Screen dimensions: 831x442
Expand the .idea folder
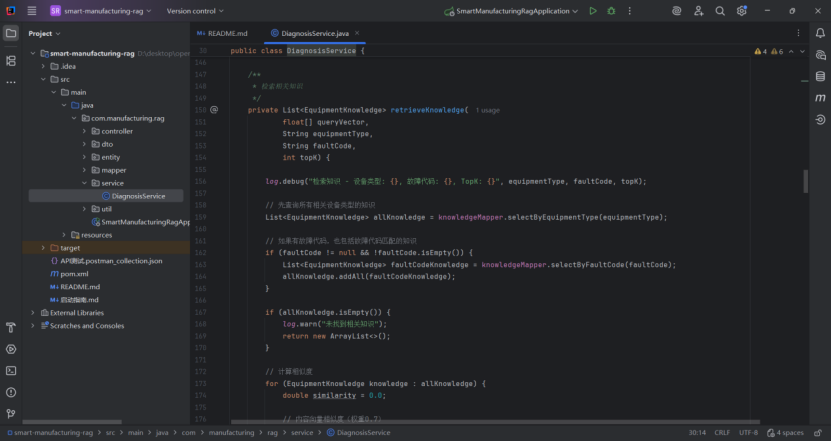[43, 66]
